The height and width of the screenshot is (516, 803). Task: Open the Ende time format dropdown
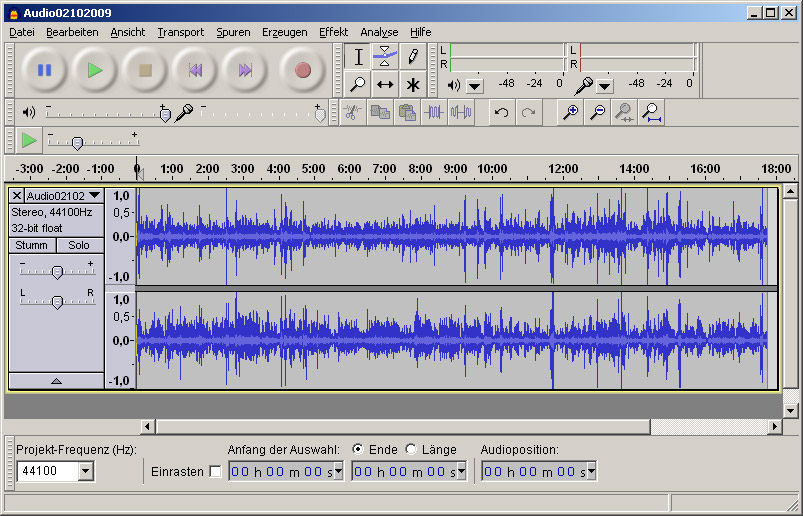point(461,471)
